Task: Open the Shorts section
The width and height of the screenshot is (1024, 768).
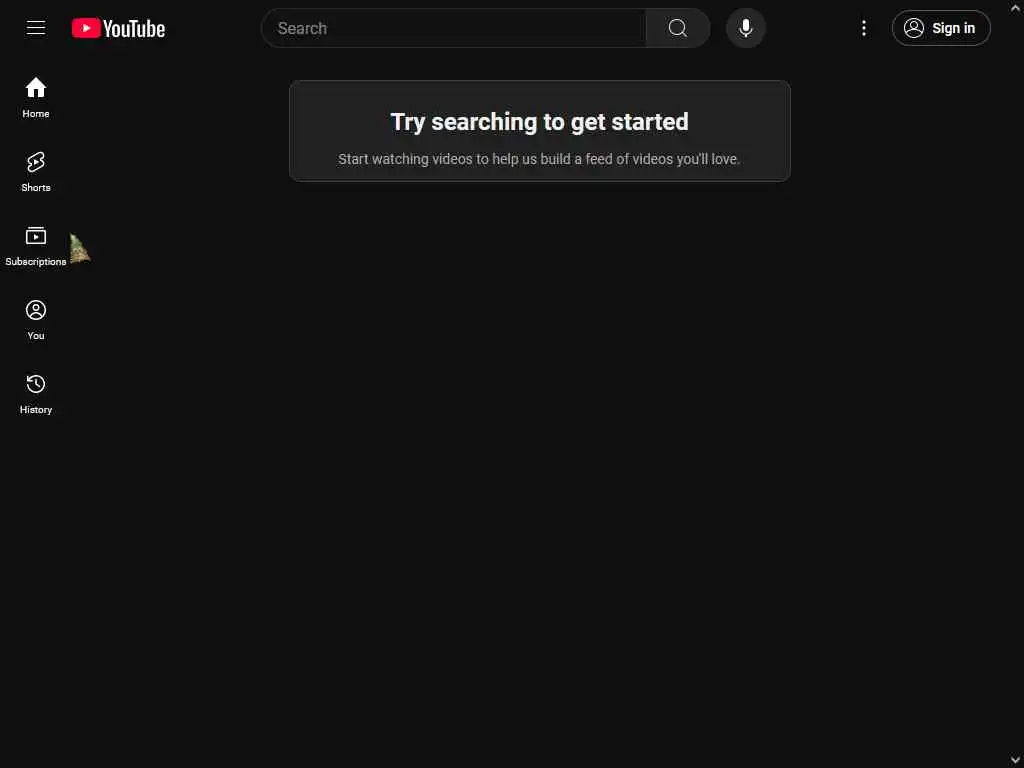Action: coord(36,172)
